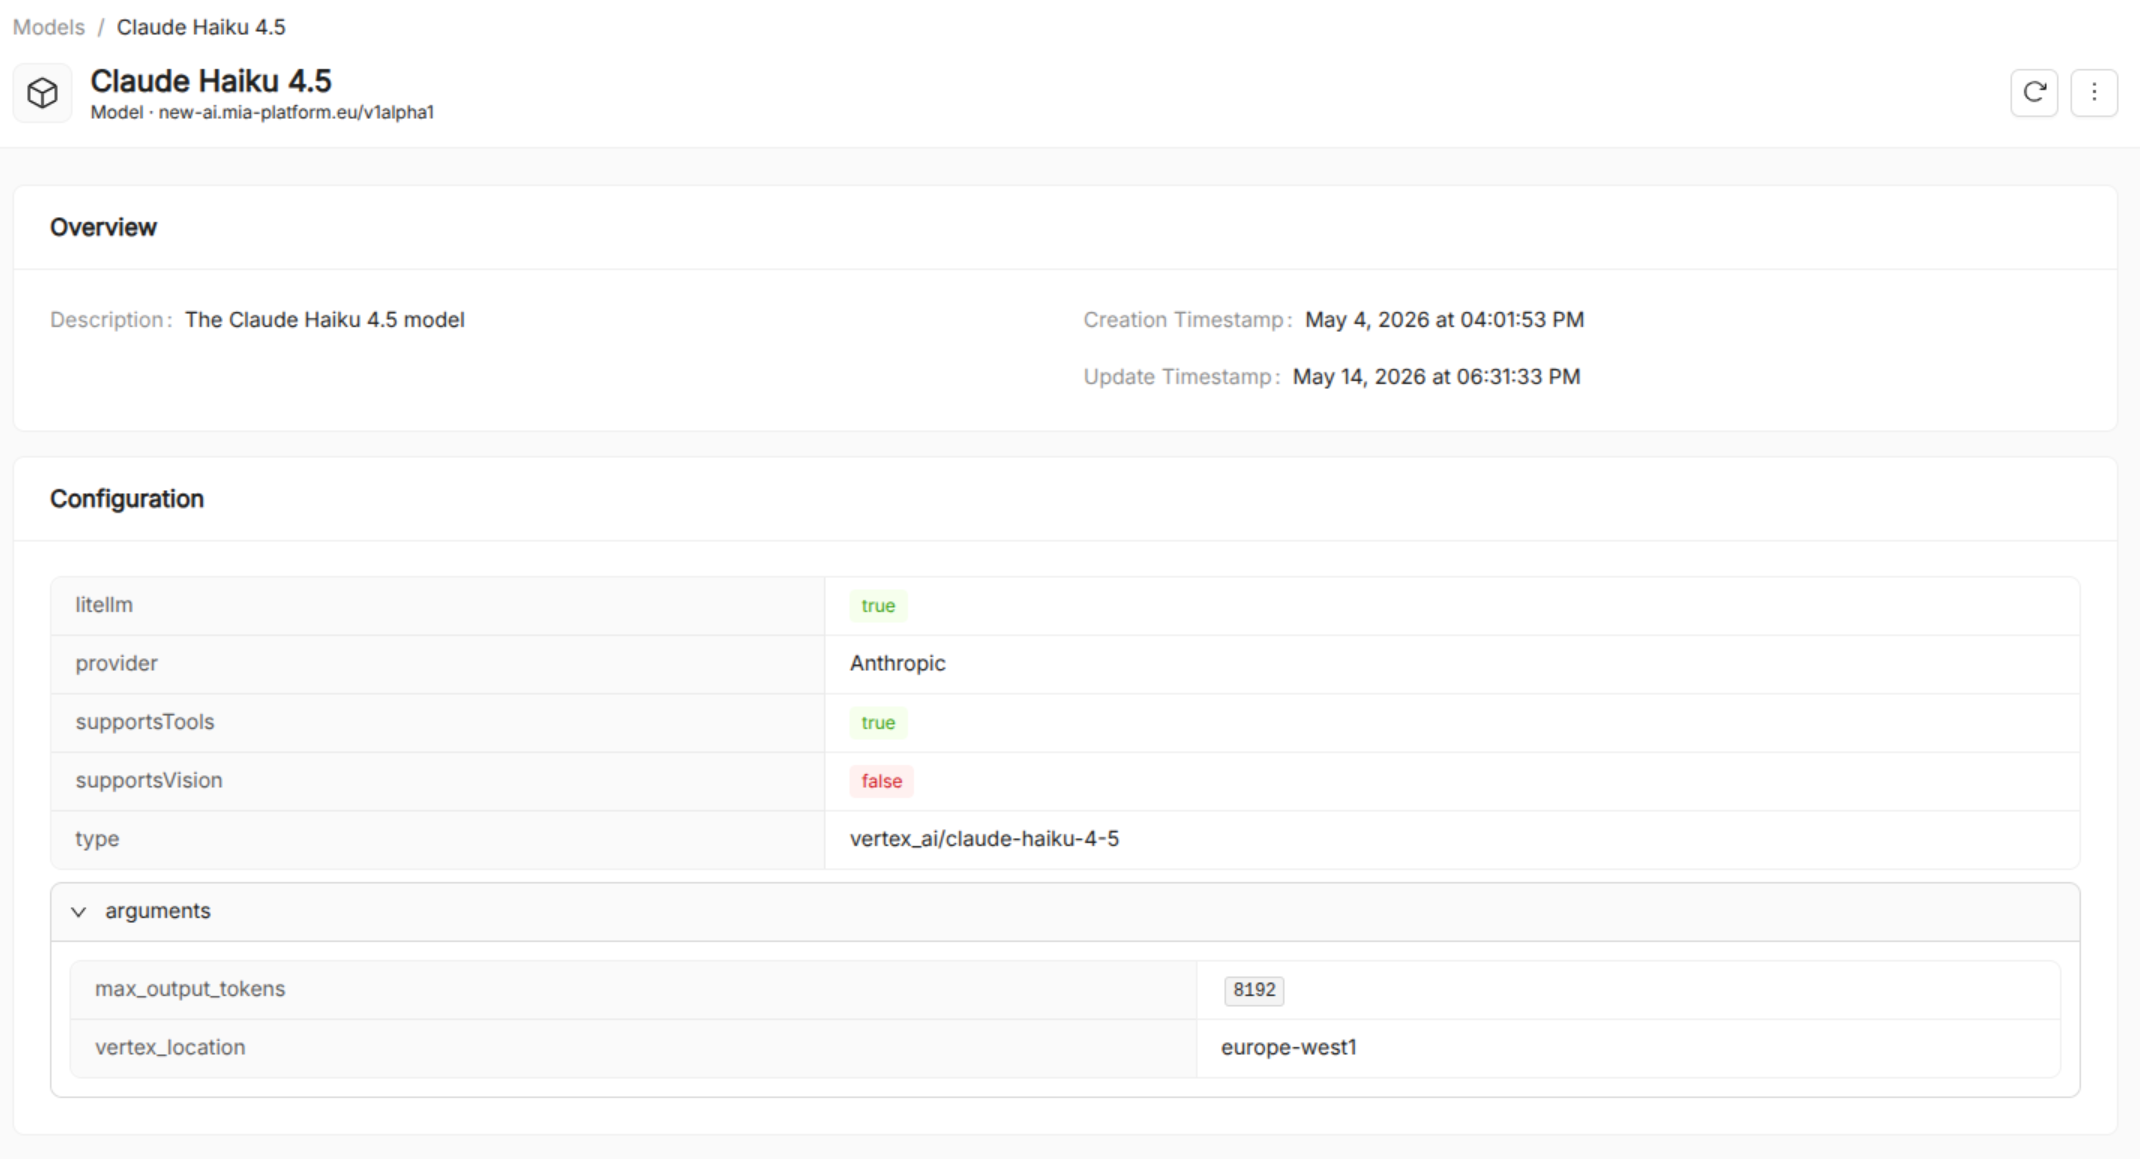
Task: Click the arguments section label
Action: (158, 911)
